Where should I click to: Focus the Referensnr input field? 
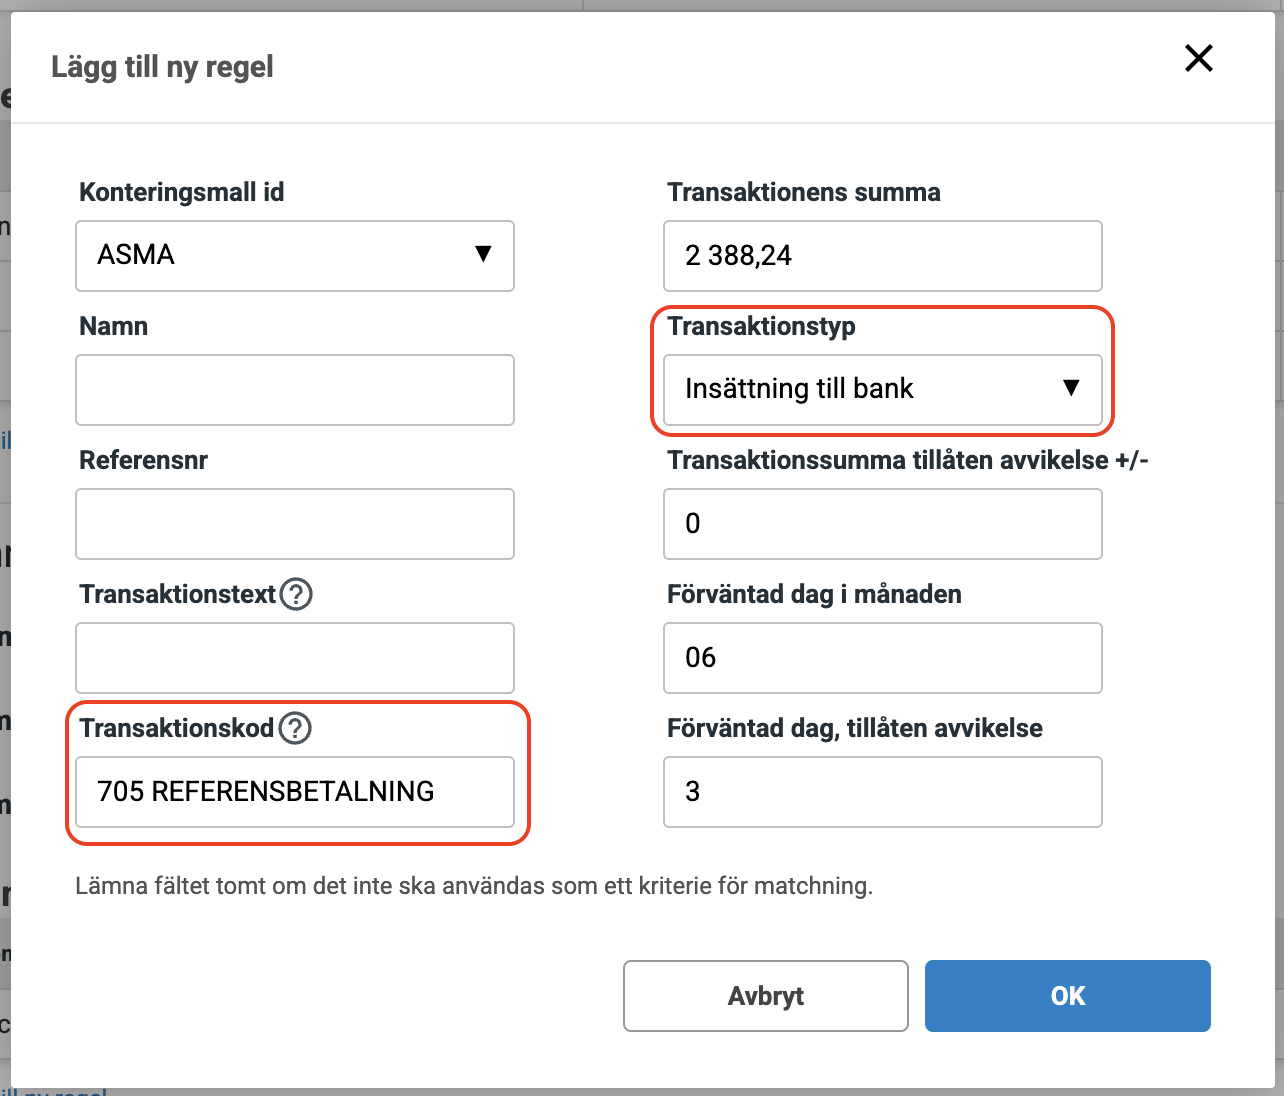295,524
